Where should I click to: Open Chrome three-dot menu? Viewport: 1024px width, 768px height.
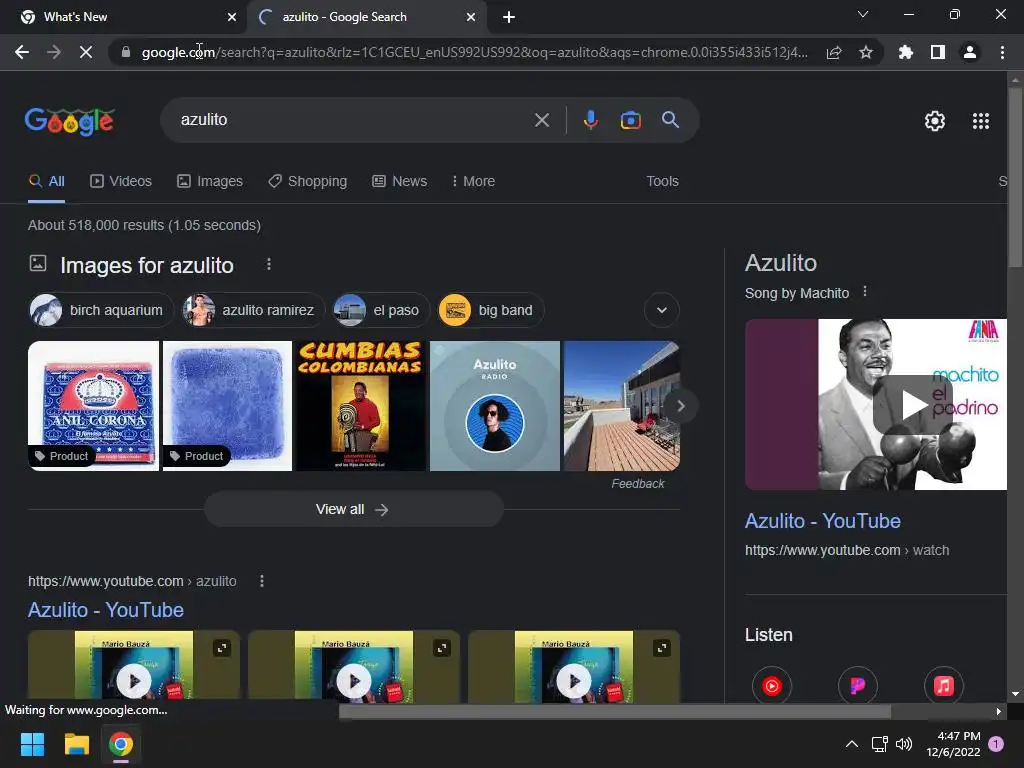pyautogui.click(x=1002, y=52)
